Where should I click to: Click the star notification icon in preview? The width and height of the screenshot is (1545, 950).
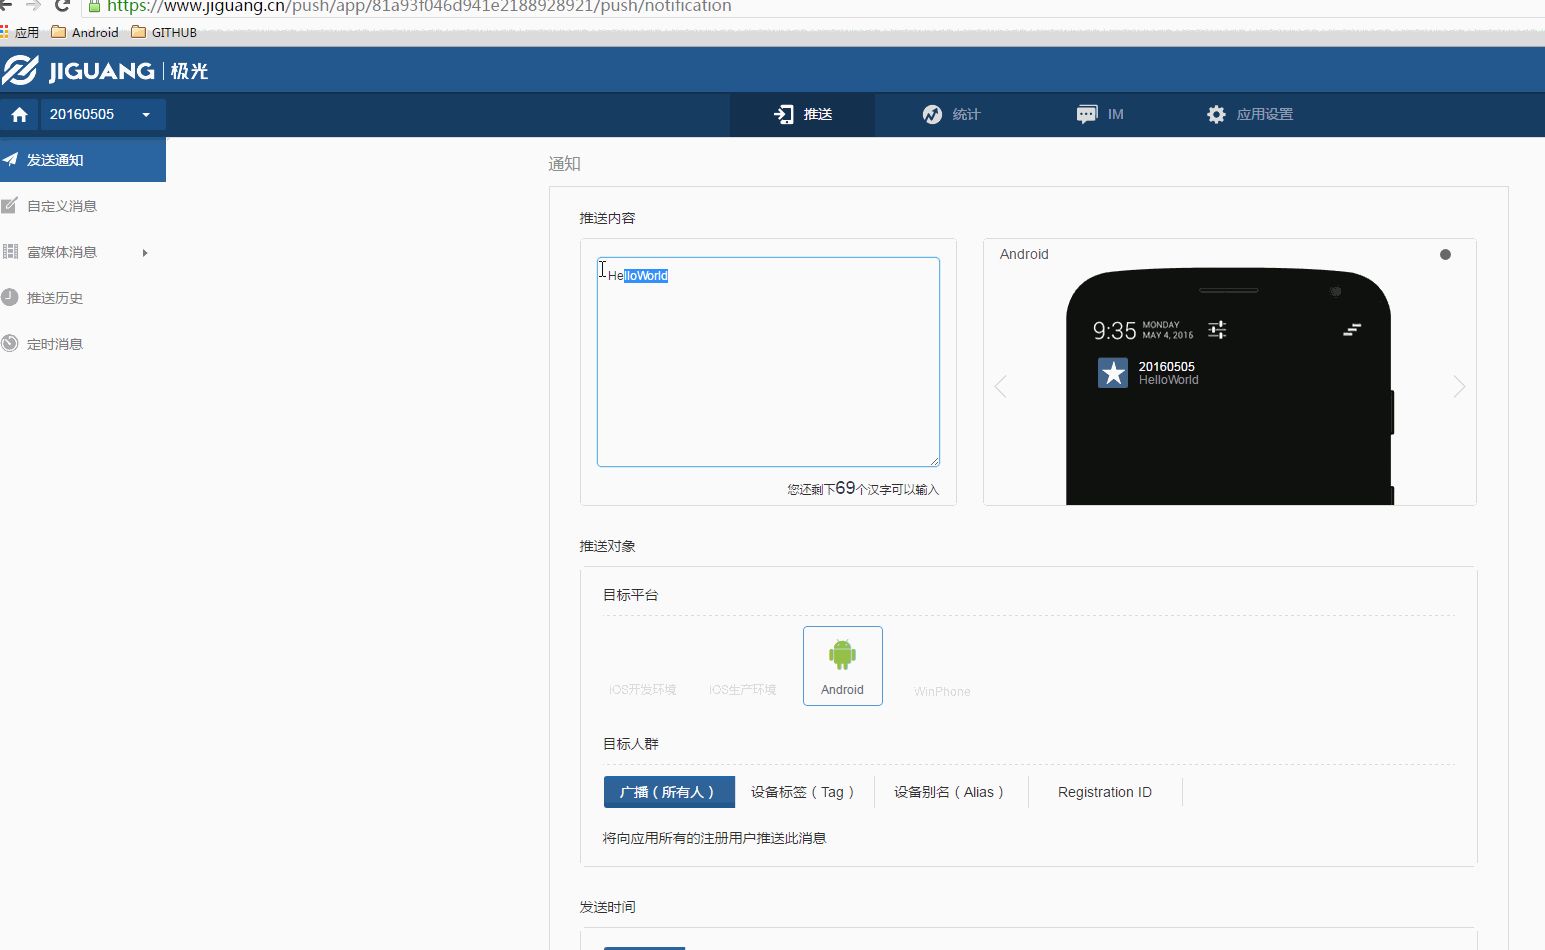pos(1113,373)
